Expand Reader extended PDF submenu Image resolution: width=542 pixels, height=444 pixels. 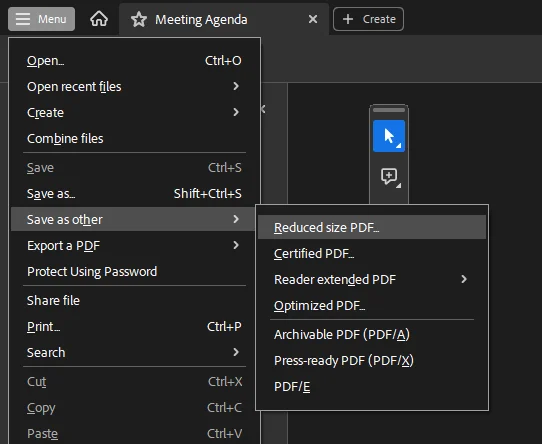(372, 279)
